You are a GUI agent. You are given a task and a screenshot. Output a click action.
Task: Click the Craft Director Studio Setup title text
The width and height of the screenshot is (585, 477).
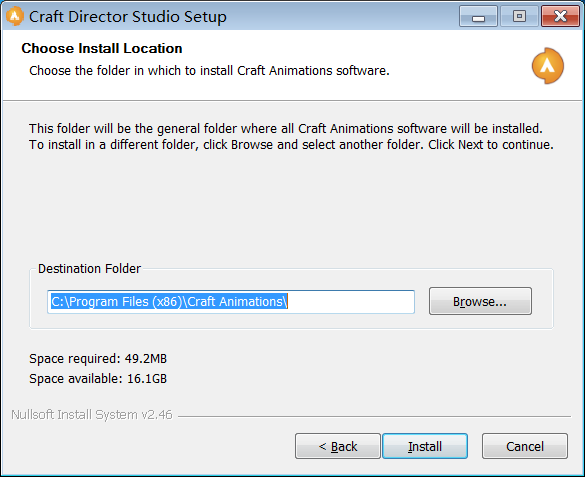tap(128, 17)
